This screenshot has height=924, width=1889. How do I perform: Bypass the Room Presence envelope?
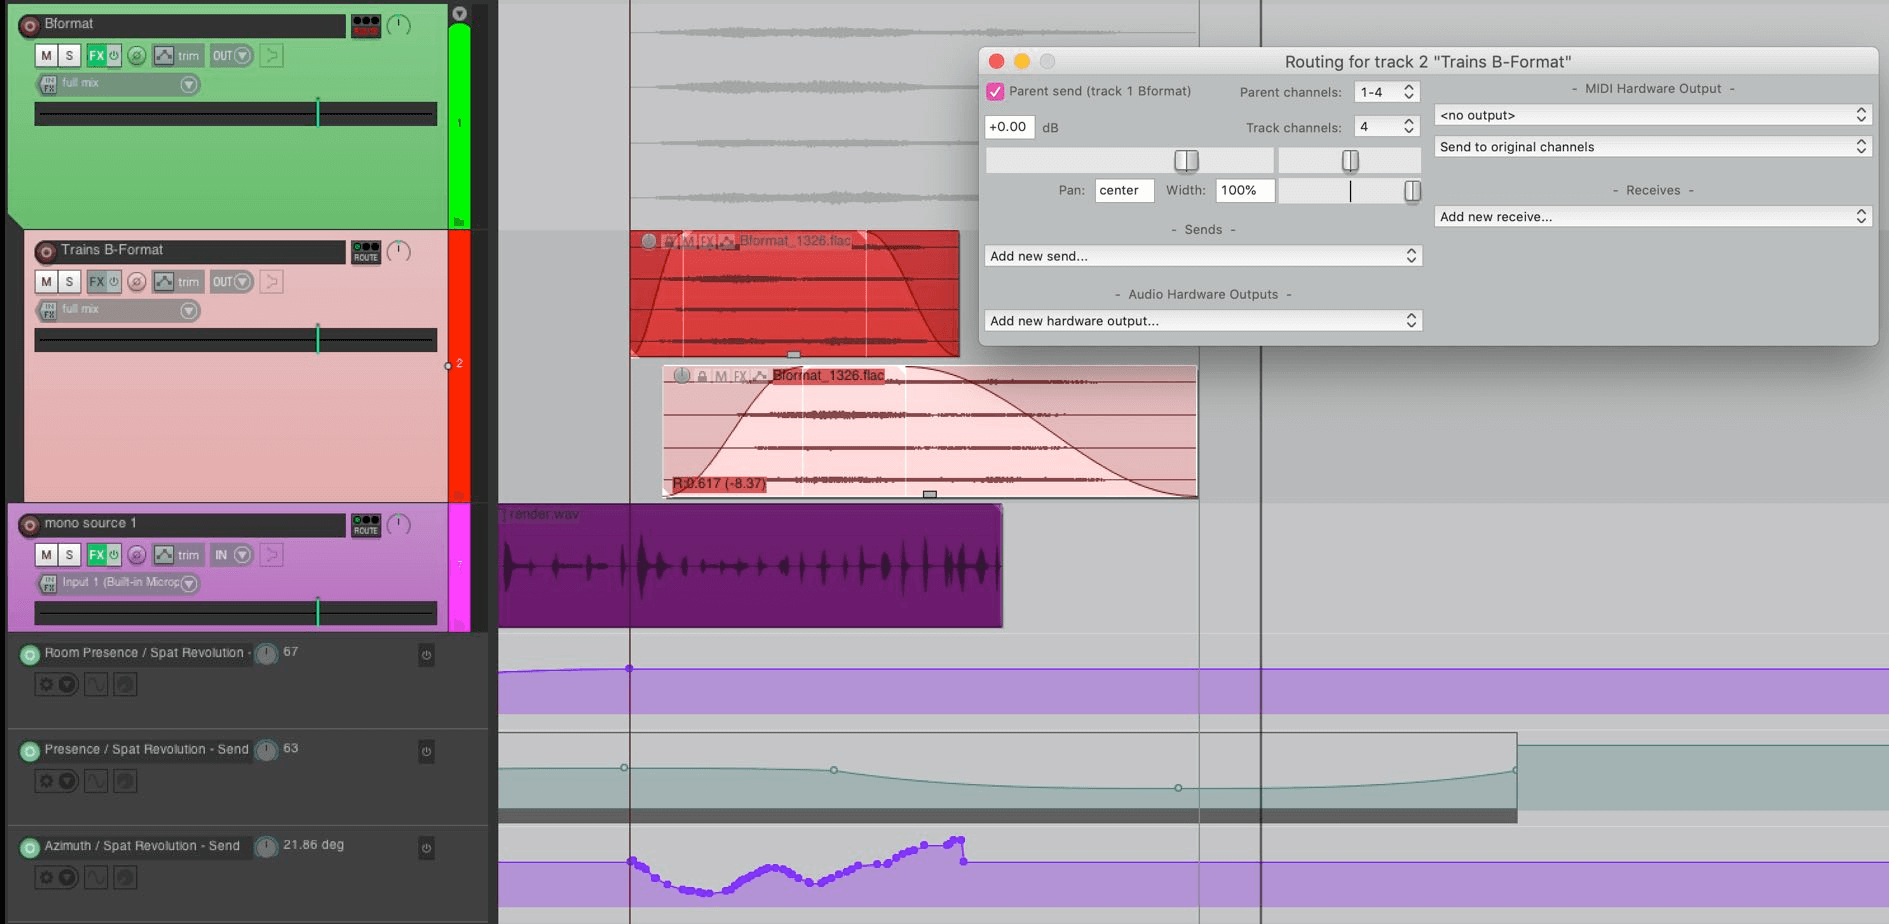(x=426, y=655)
